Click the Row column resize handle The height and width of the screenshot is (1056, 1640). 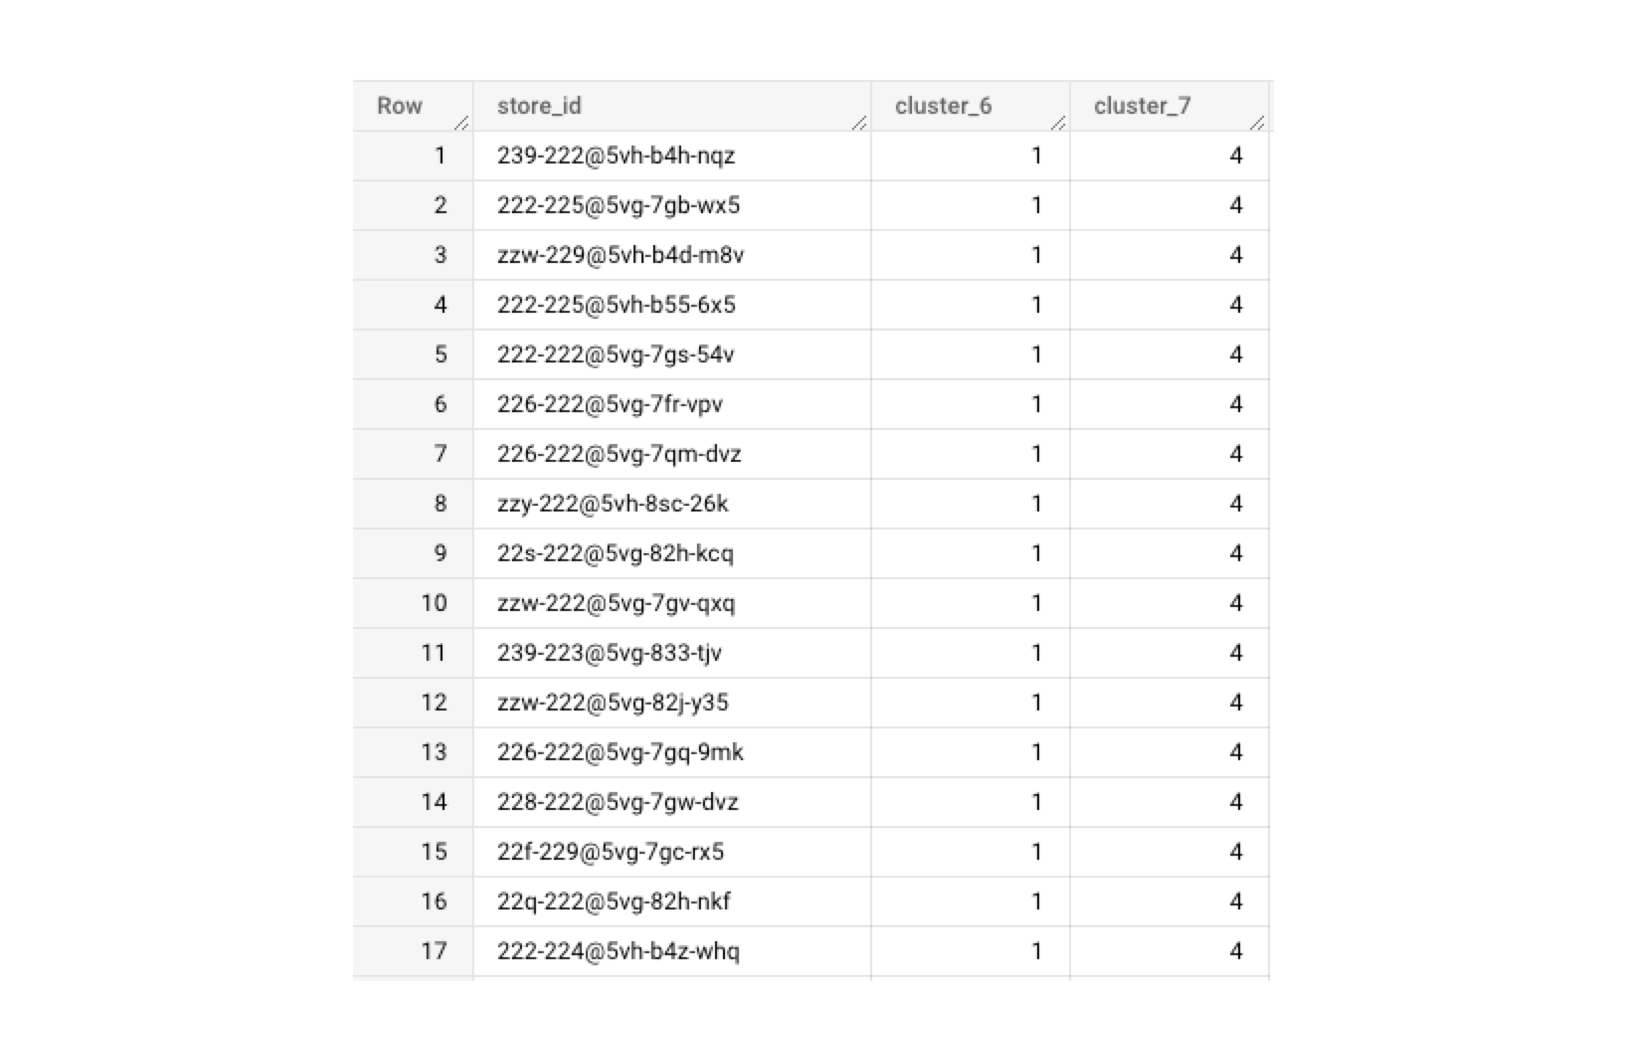click(461, 123)
